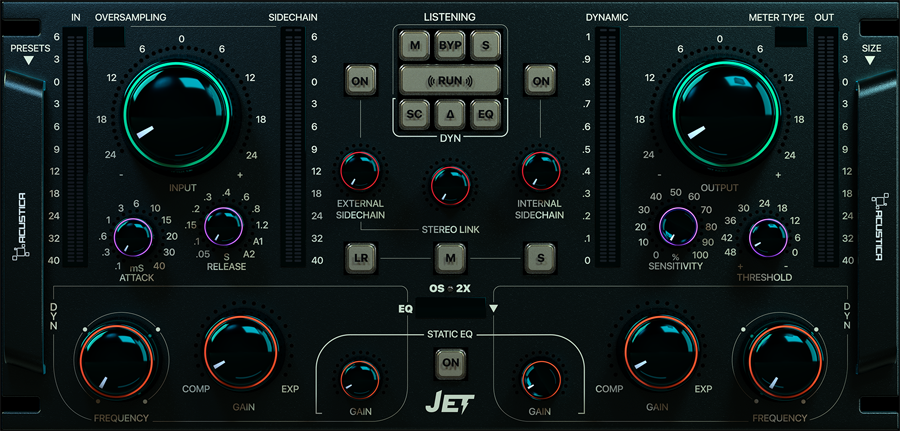Click the right Acustica logo
Image resolution: width=900 pixels, height=431 pixels.
point(879,227)
